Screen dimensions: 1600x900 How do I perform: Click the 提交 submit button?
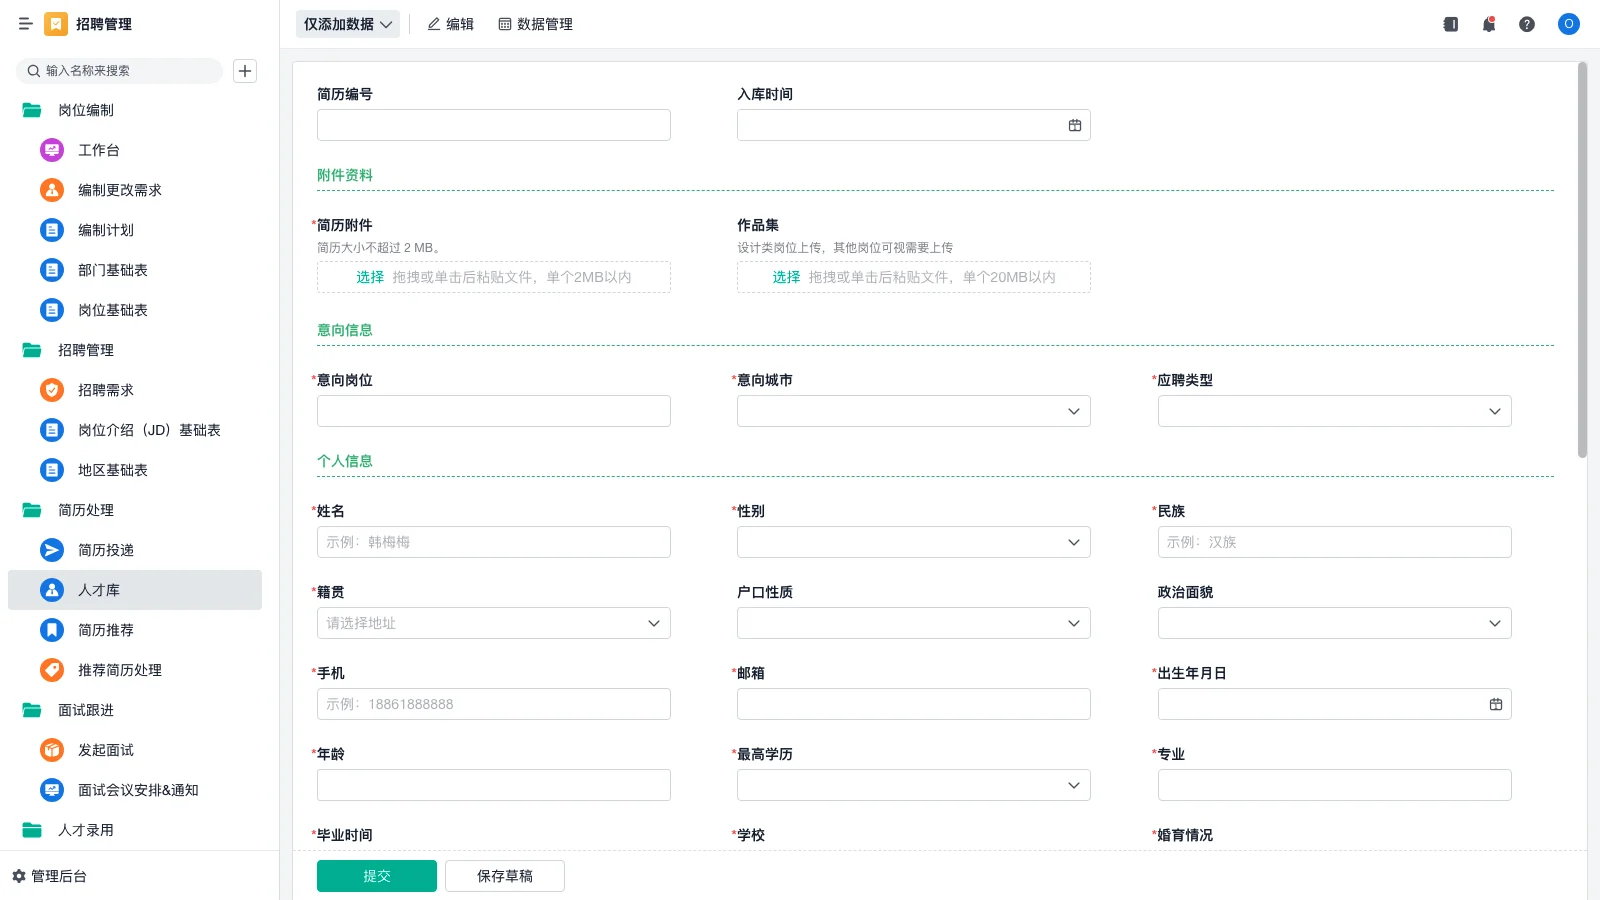coord(377,875)
